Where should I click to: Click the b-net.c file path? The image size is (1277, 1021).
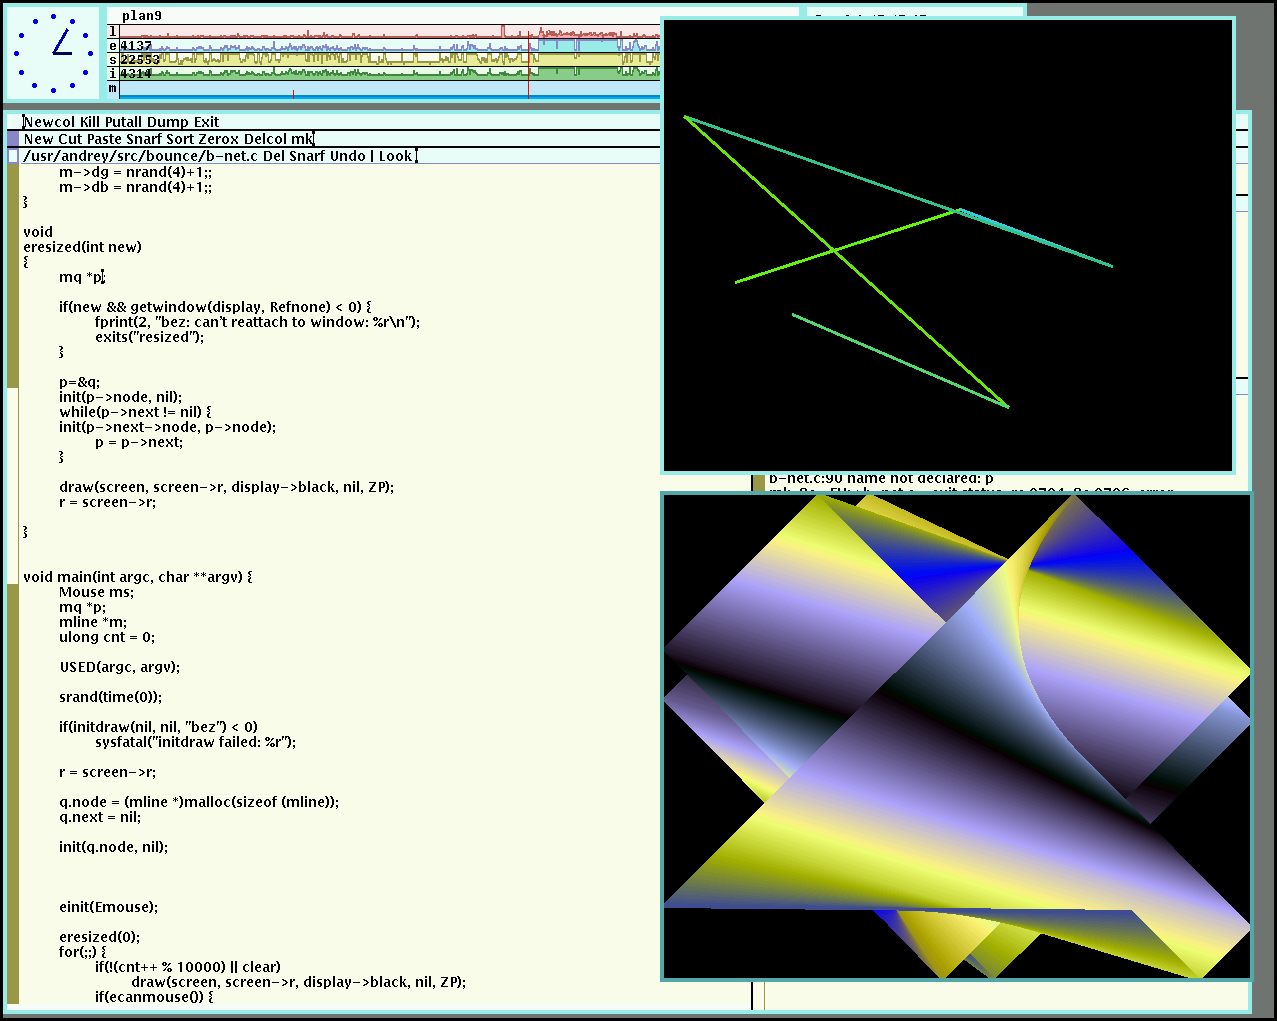140,156
